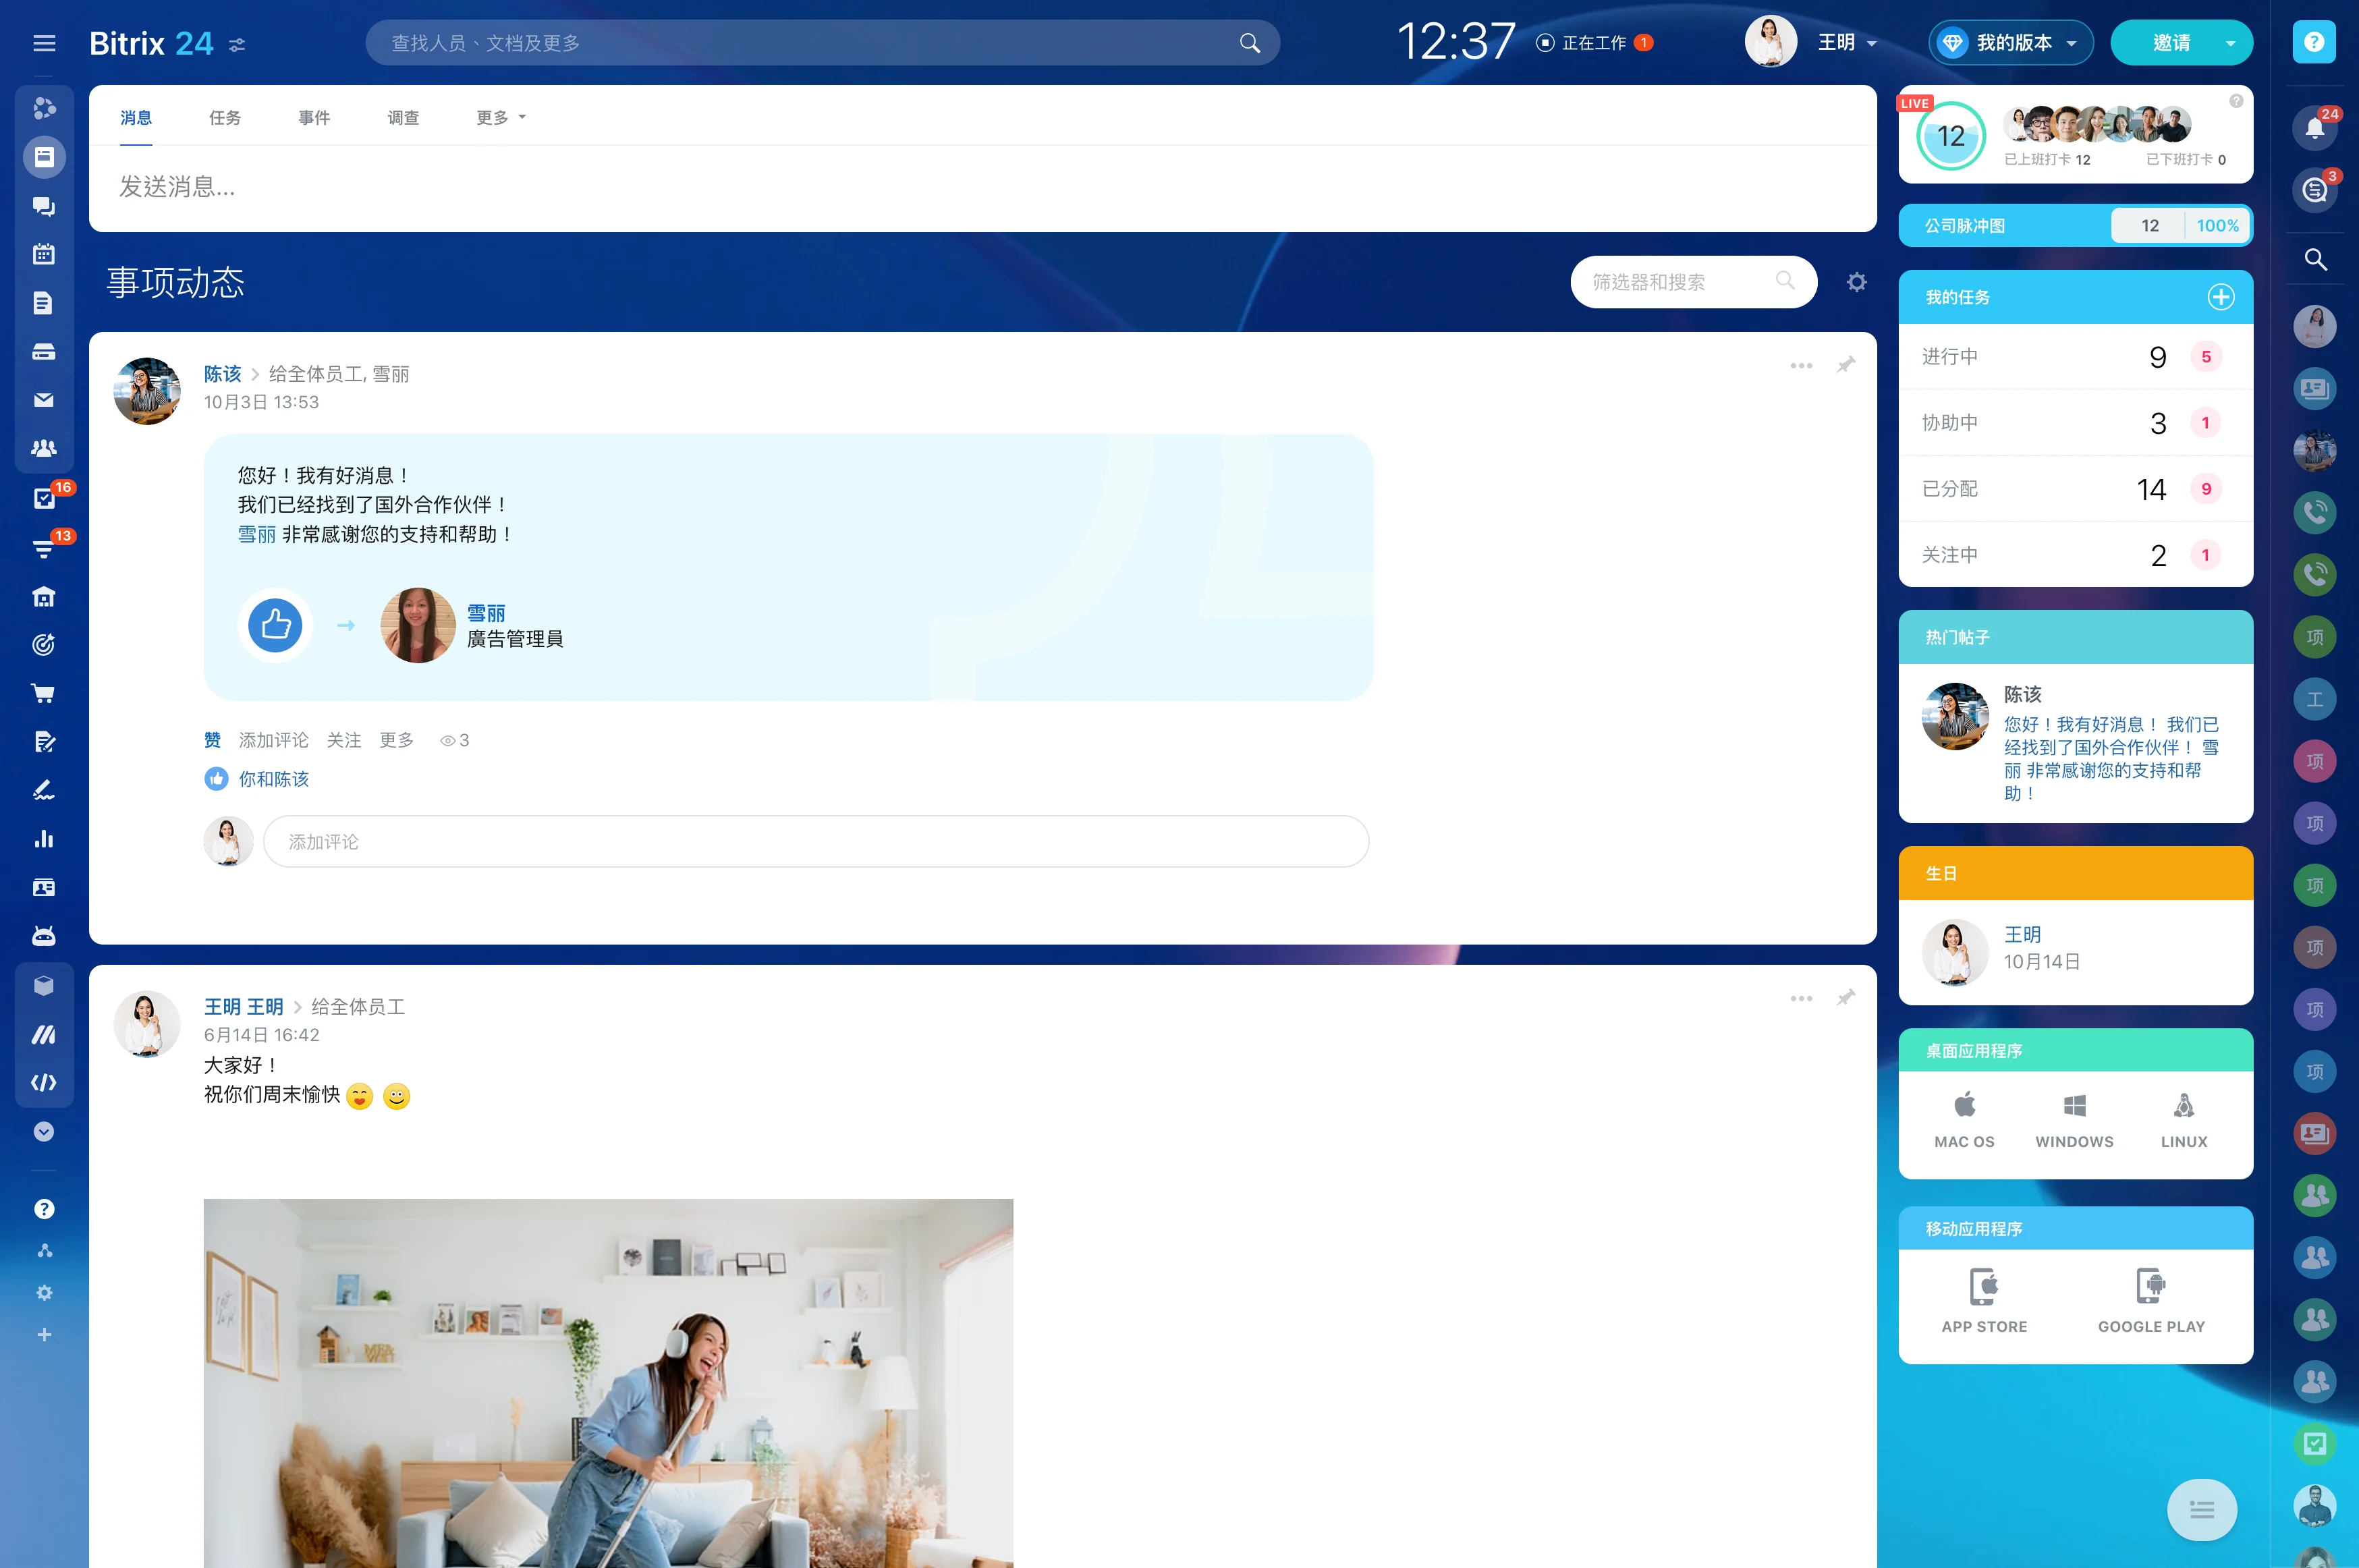The height and width of the screenshot is (1568, 2359).
Task: Click the 发送消息 message input
Action: point(982,187)
